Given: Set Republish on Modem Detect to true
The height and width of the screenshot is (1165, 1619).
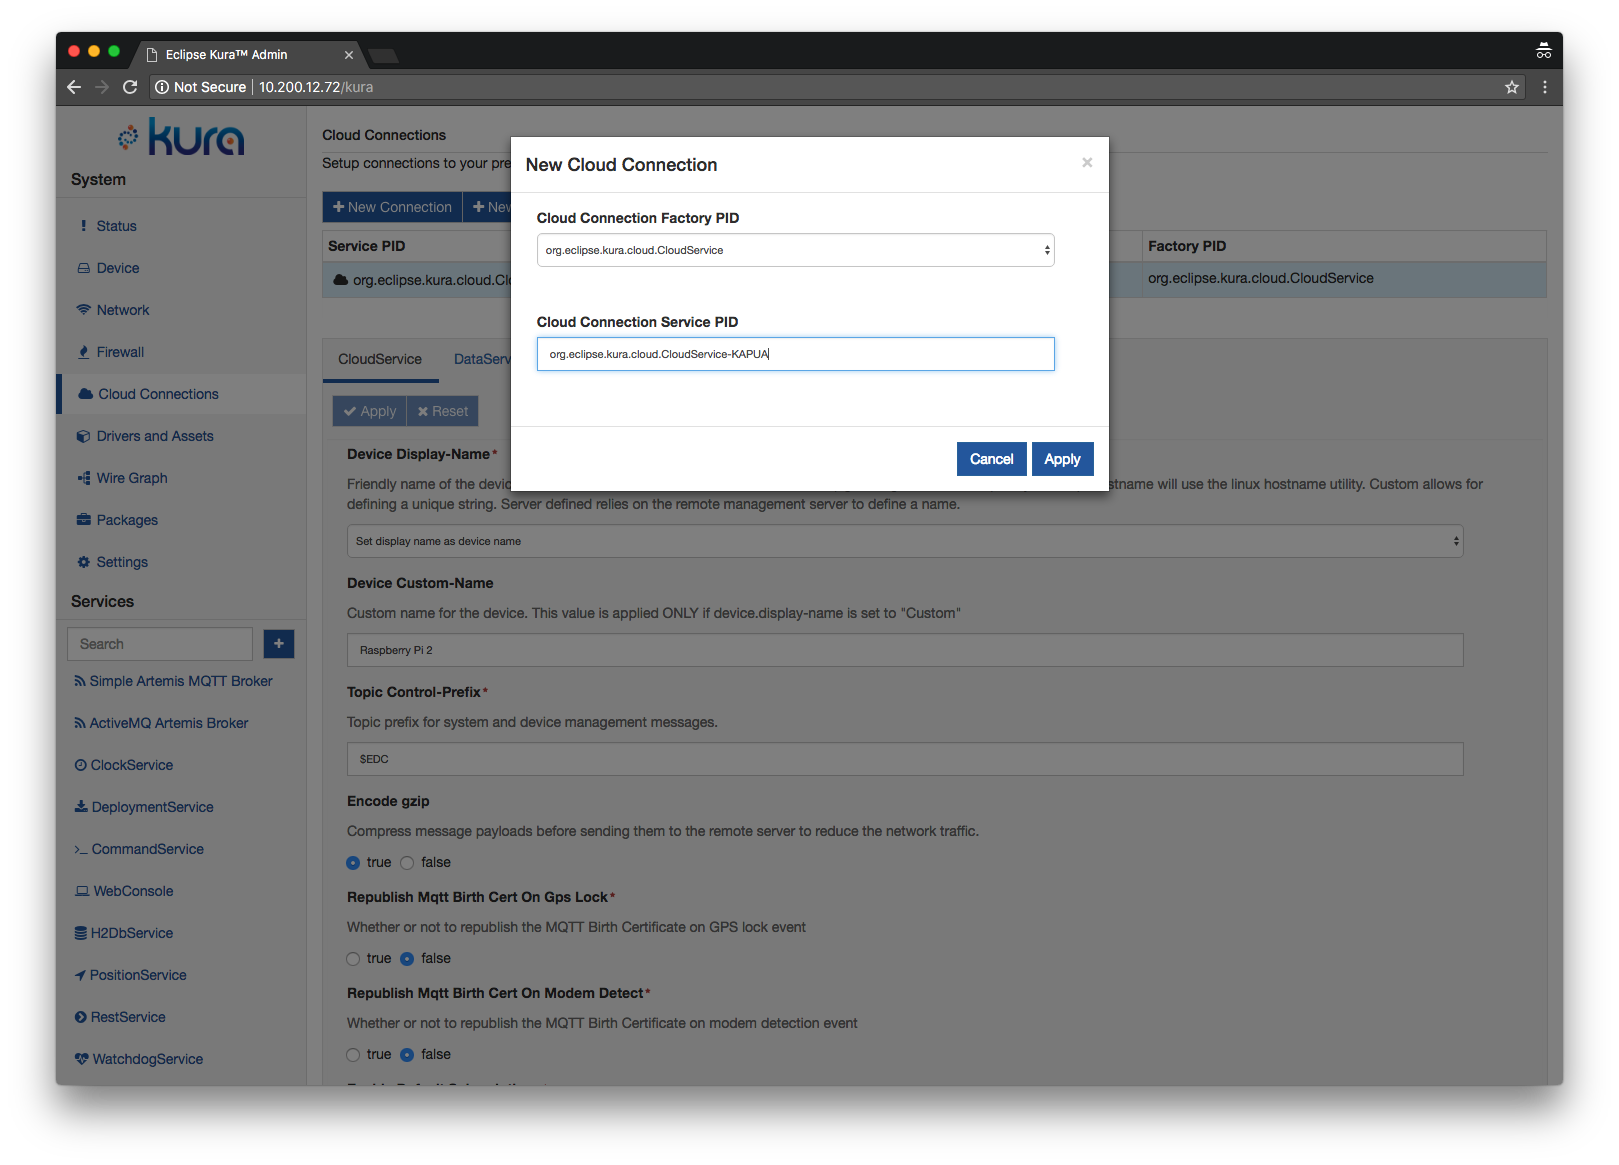Looking at the screenshot, I should point(353,1055).
